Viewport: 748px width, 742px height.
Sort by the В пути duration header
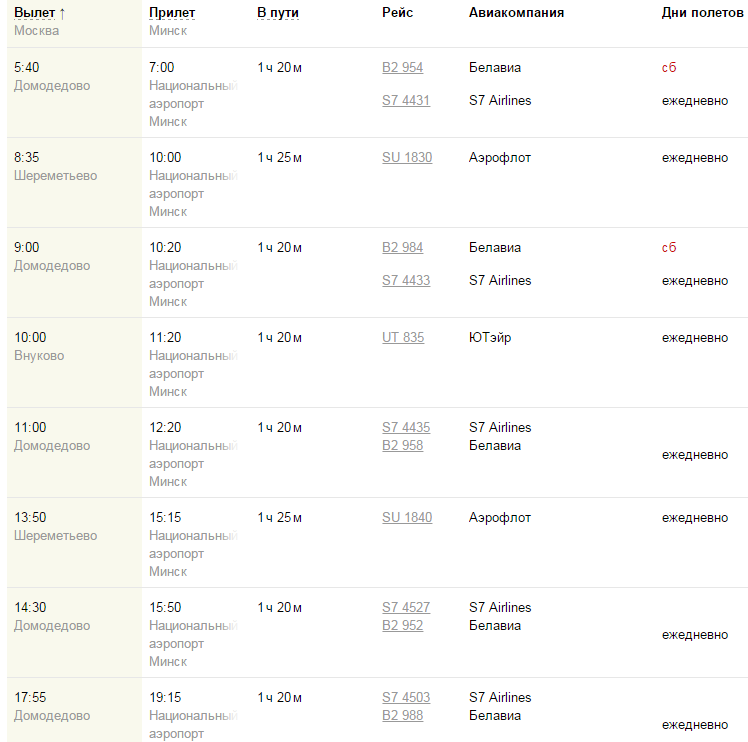(x=277, y=13)
